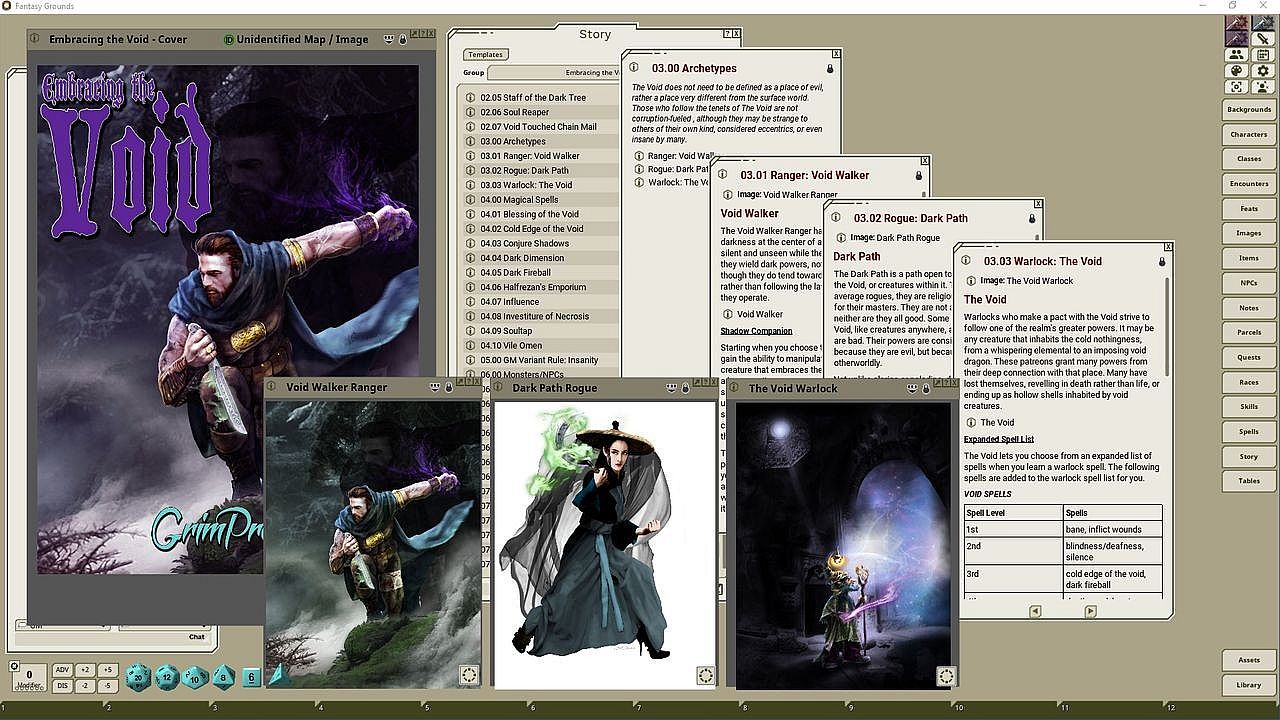Open the Feats sidebar tab
The width and height of the screenshot is (1280, 720).
(1249, 208)
